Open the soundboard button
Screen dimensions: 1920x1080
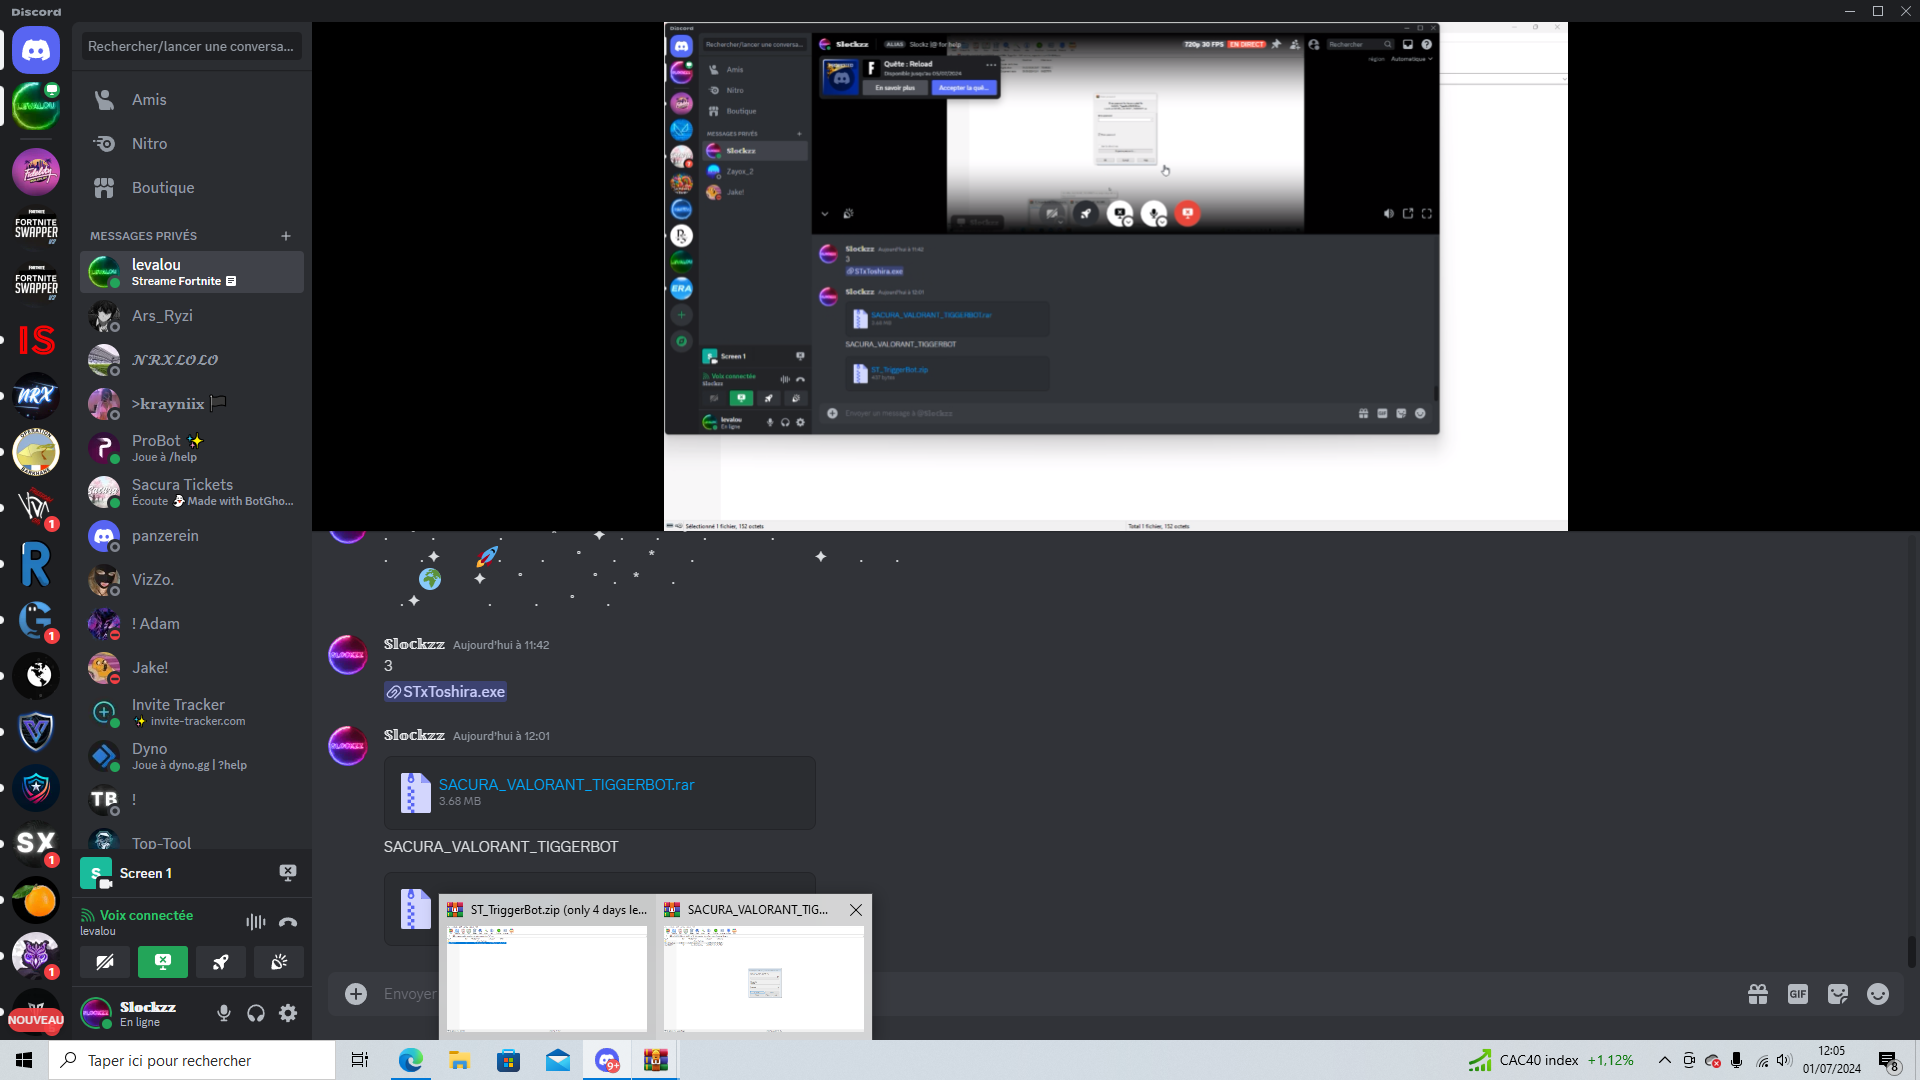click(279, 962)
